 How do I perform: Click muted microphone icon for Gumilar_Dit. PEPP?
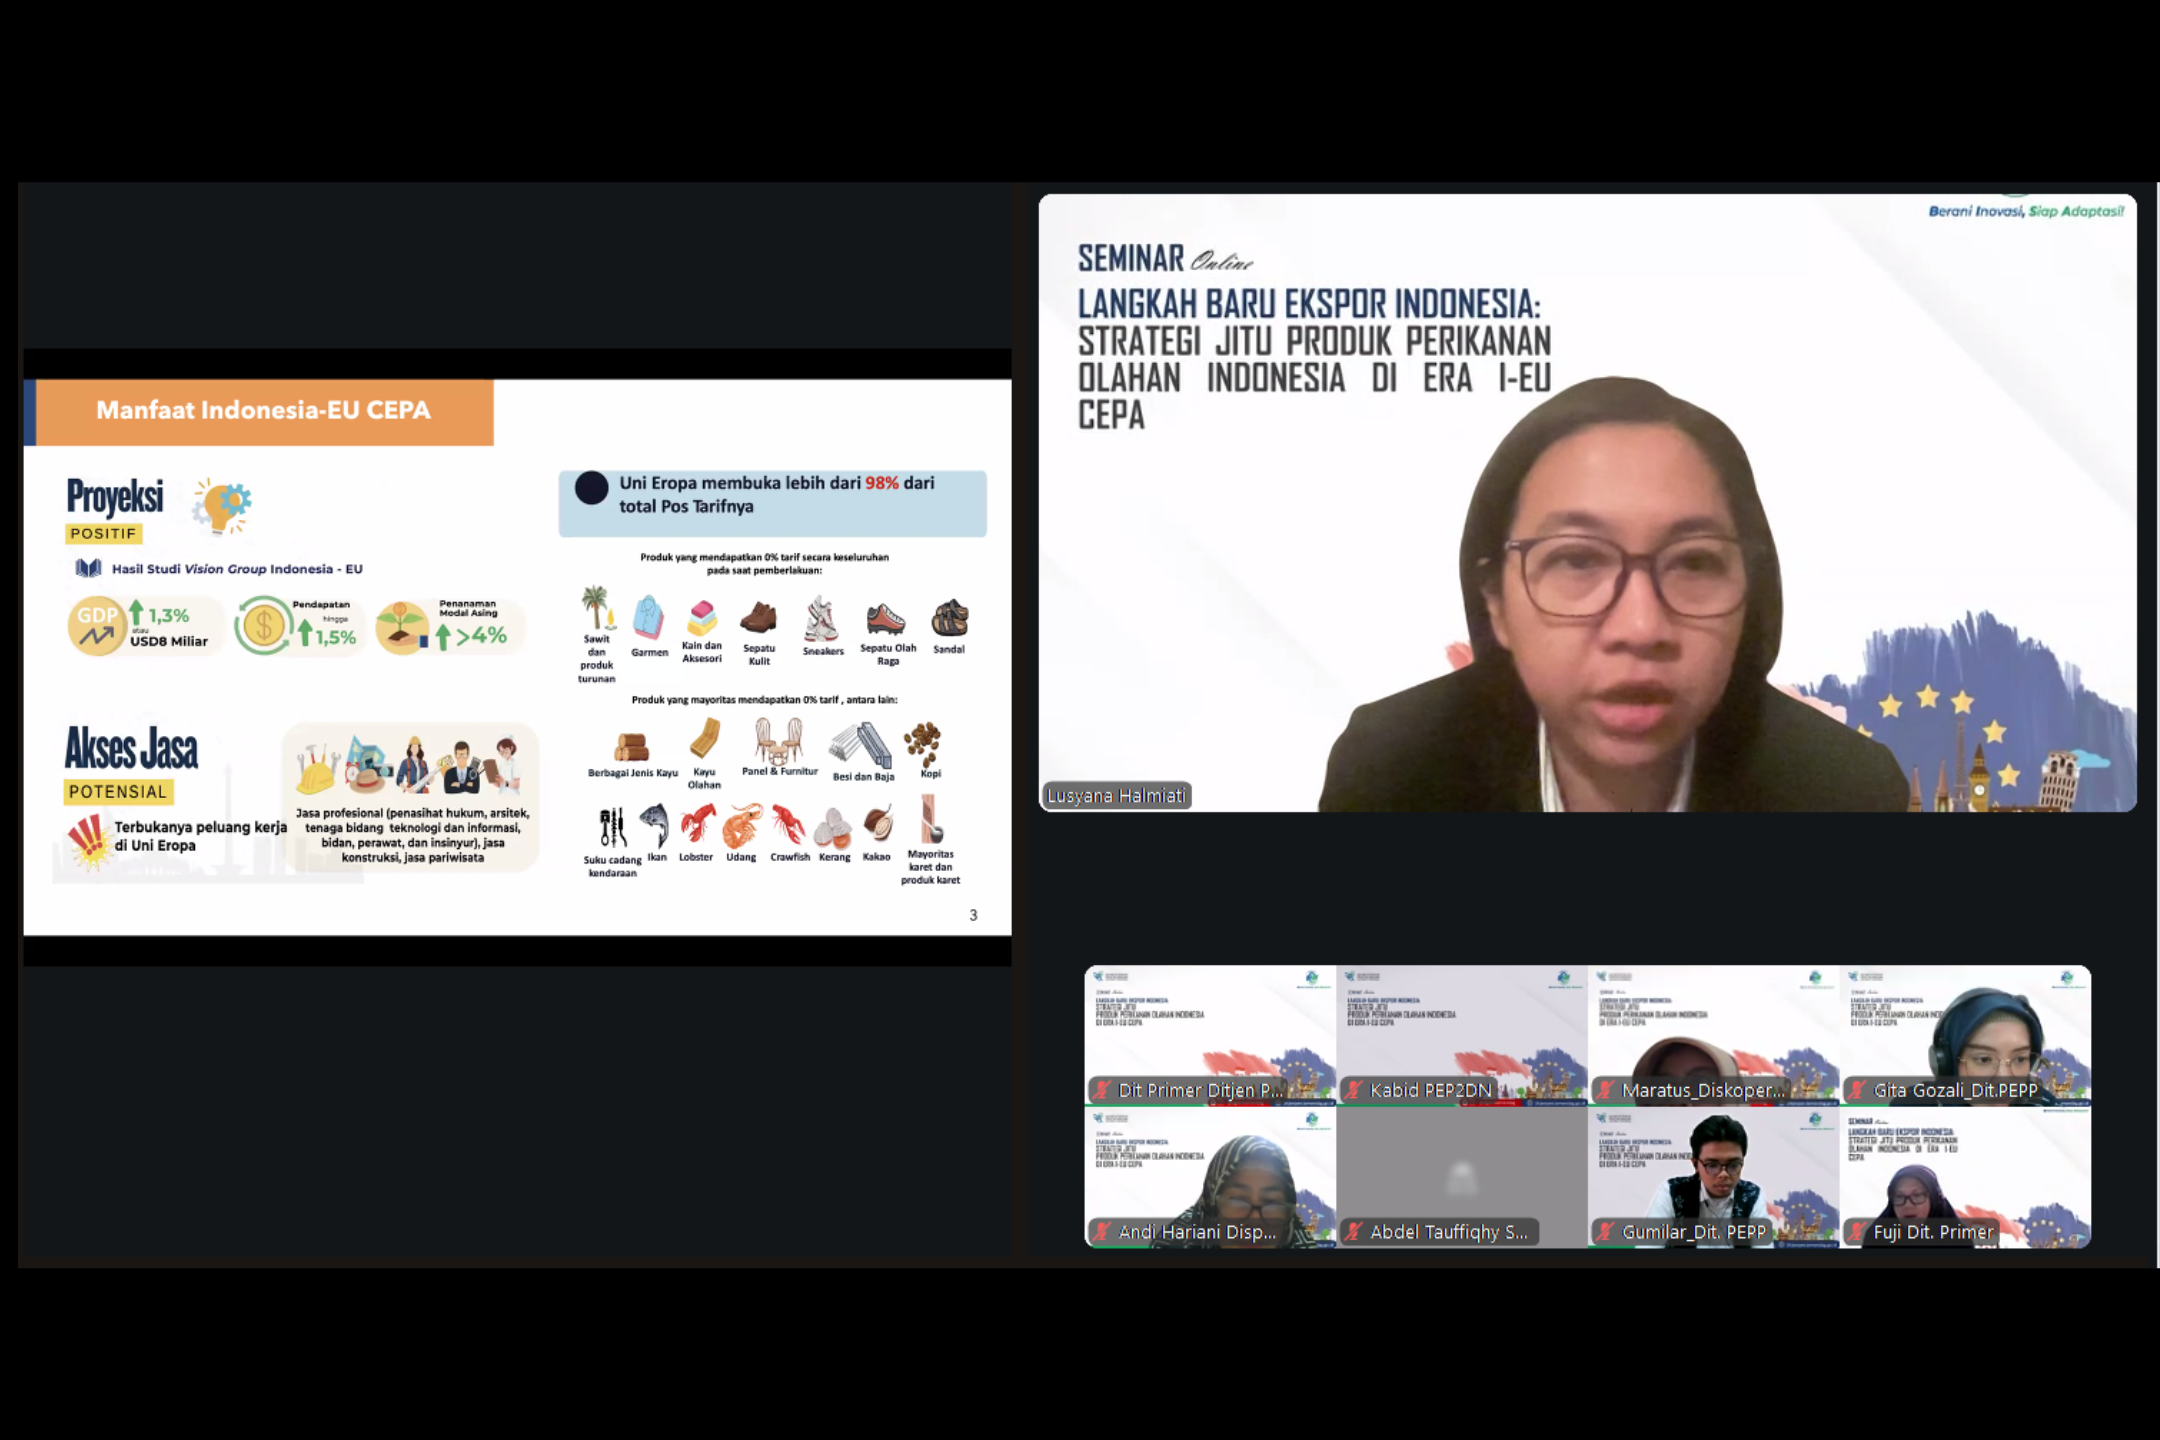pyautogui.click(x=1605, y=1233)
